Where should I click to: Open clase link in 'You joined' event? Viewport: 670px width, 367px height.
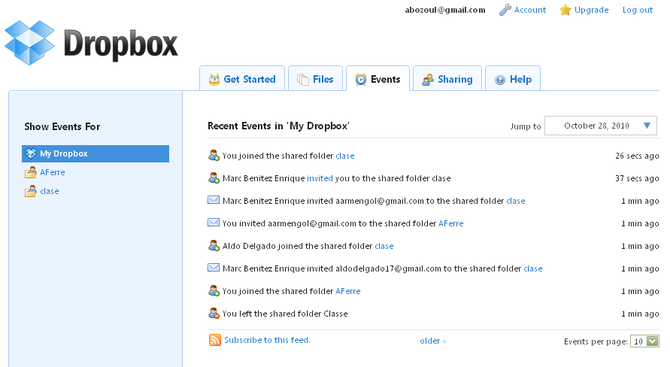tap(345, 156)
